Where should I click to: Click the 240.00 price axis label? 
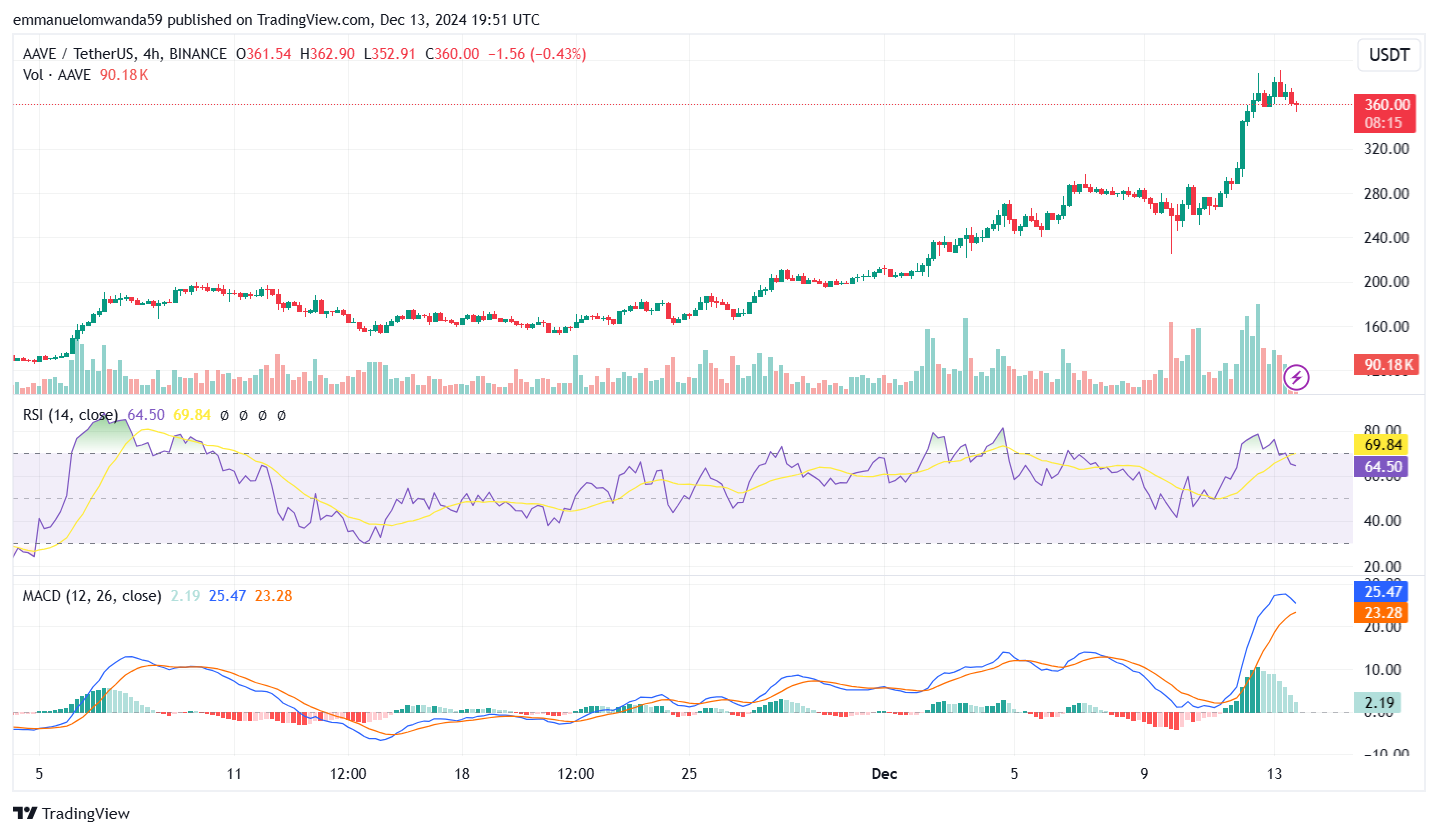[x=1386, y=237]
